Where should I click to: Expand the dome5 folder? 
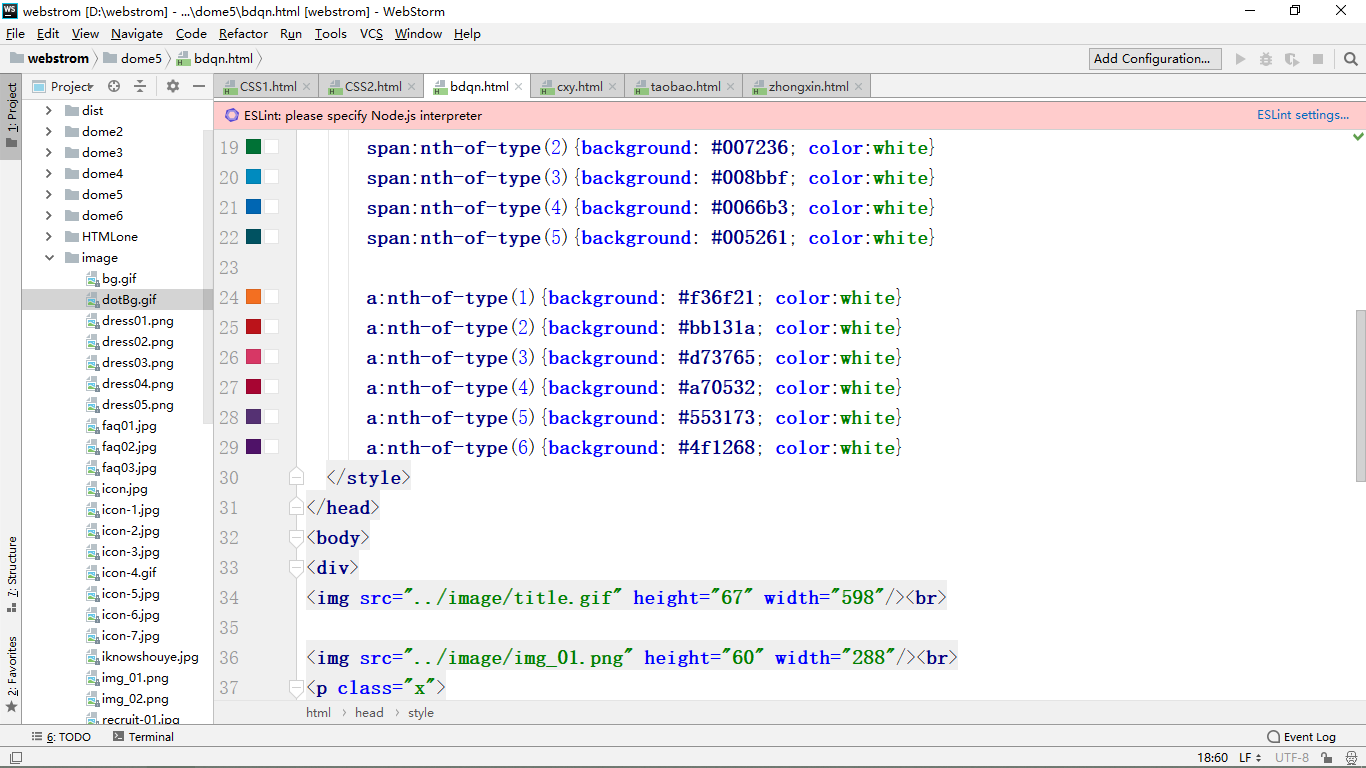[x=49, y=195]
